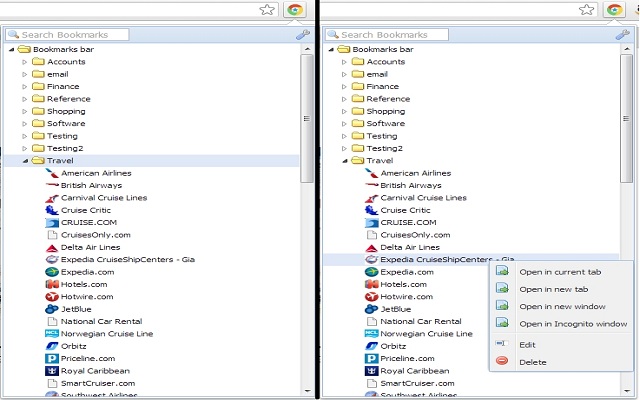Screen dimensions: 640x400
Task: Select email folder in right panel
Action: (377, 74)
